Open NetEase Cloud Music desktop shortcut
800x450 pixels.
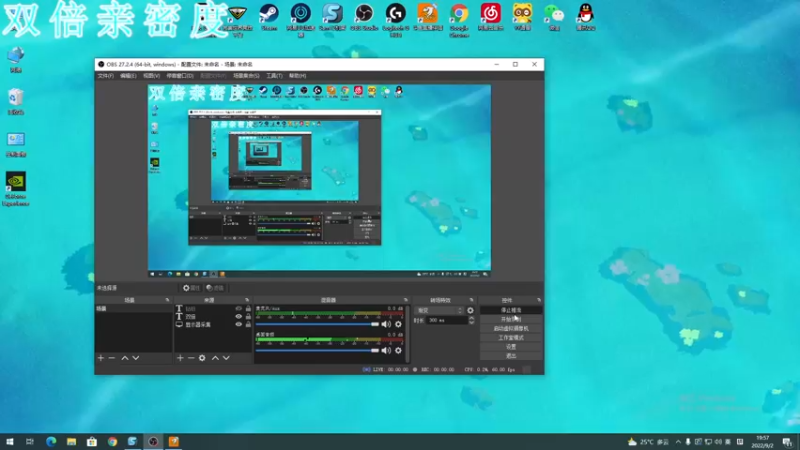491,17
